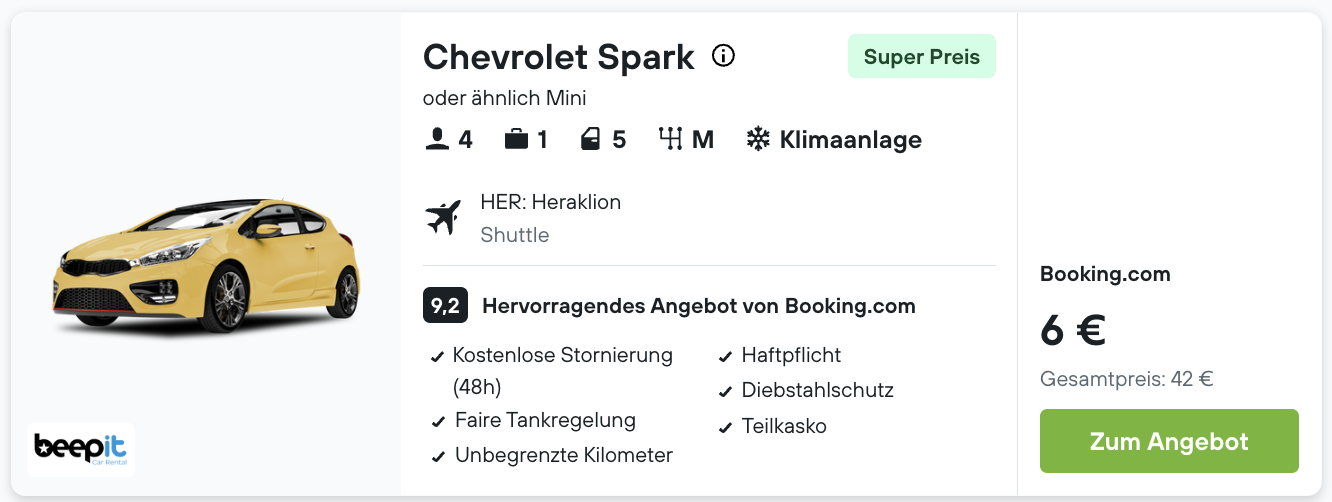Click Hervorragendes Angebot von Booking.com text
This screenshot has height=502, width=1332.
pos(699,306)
